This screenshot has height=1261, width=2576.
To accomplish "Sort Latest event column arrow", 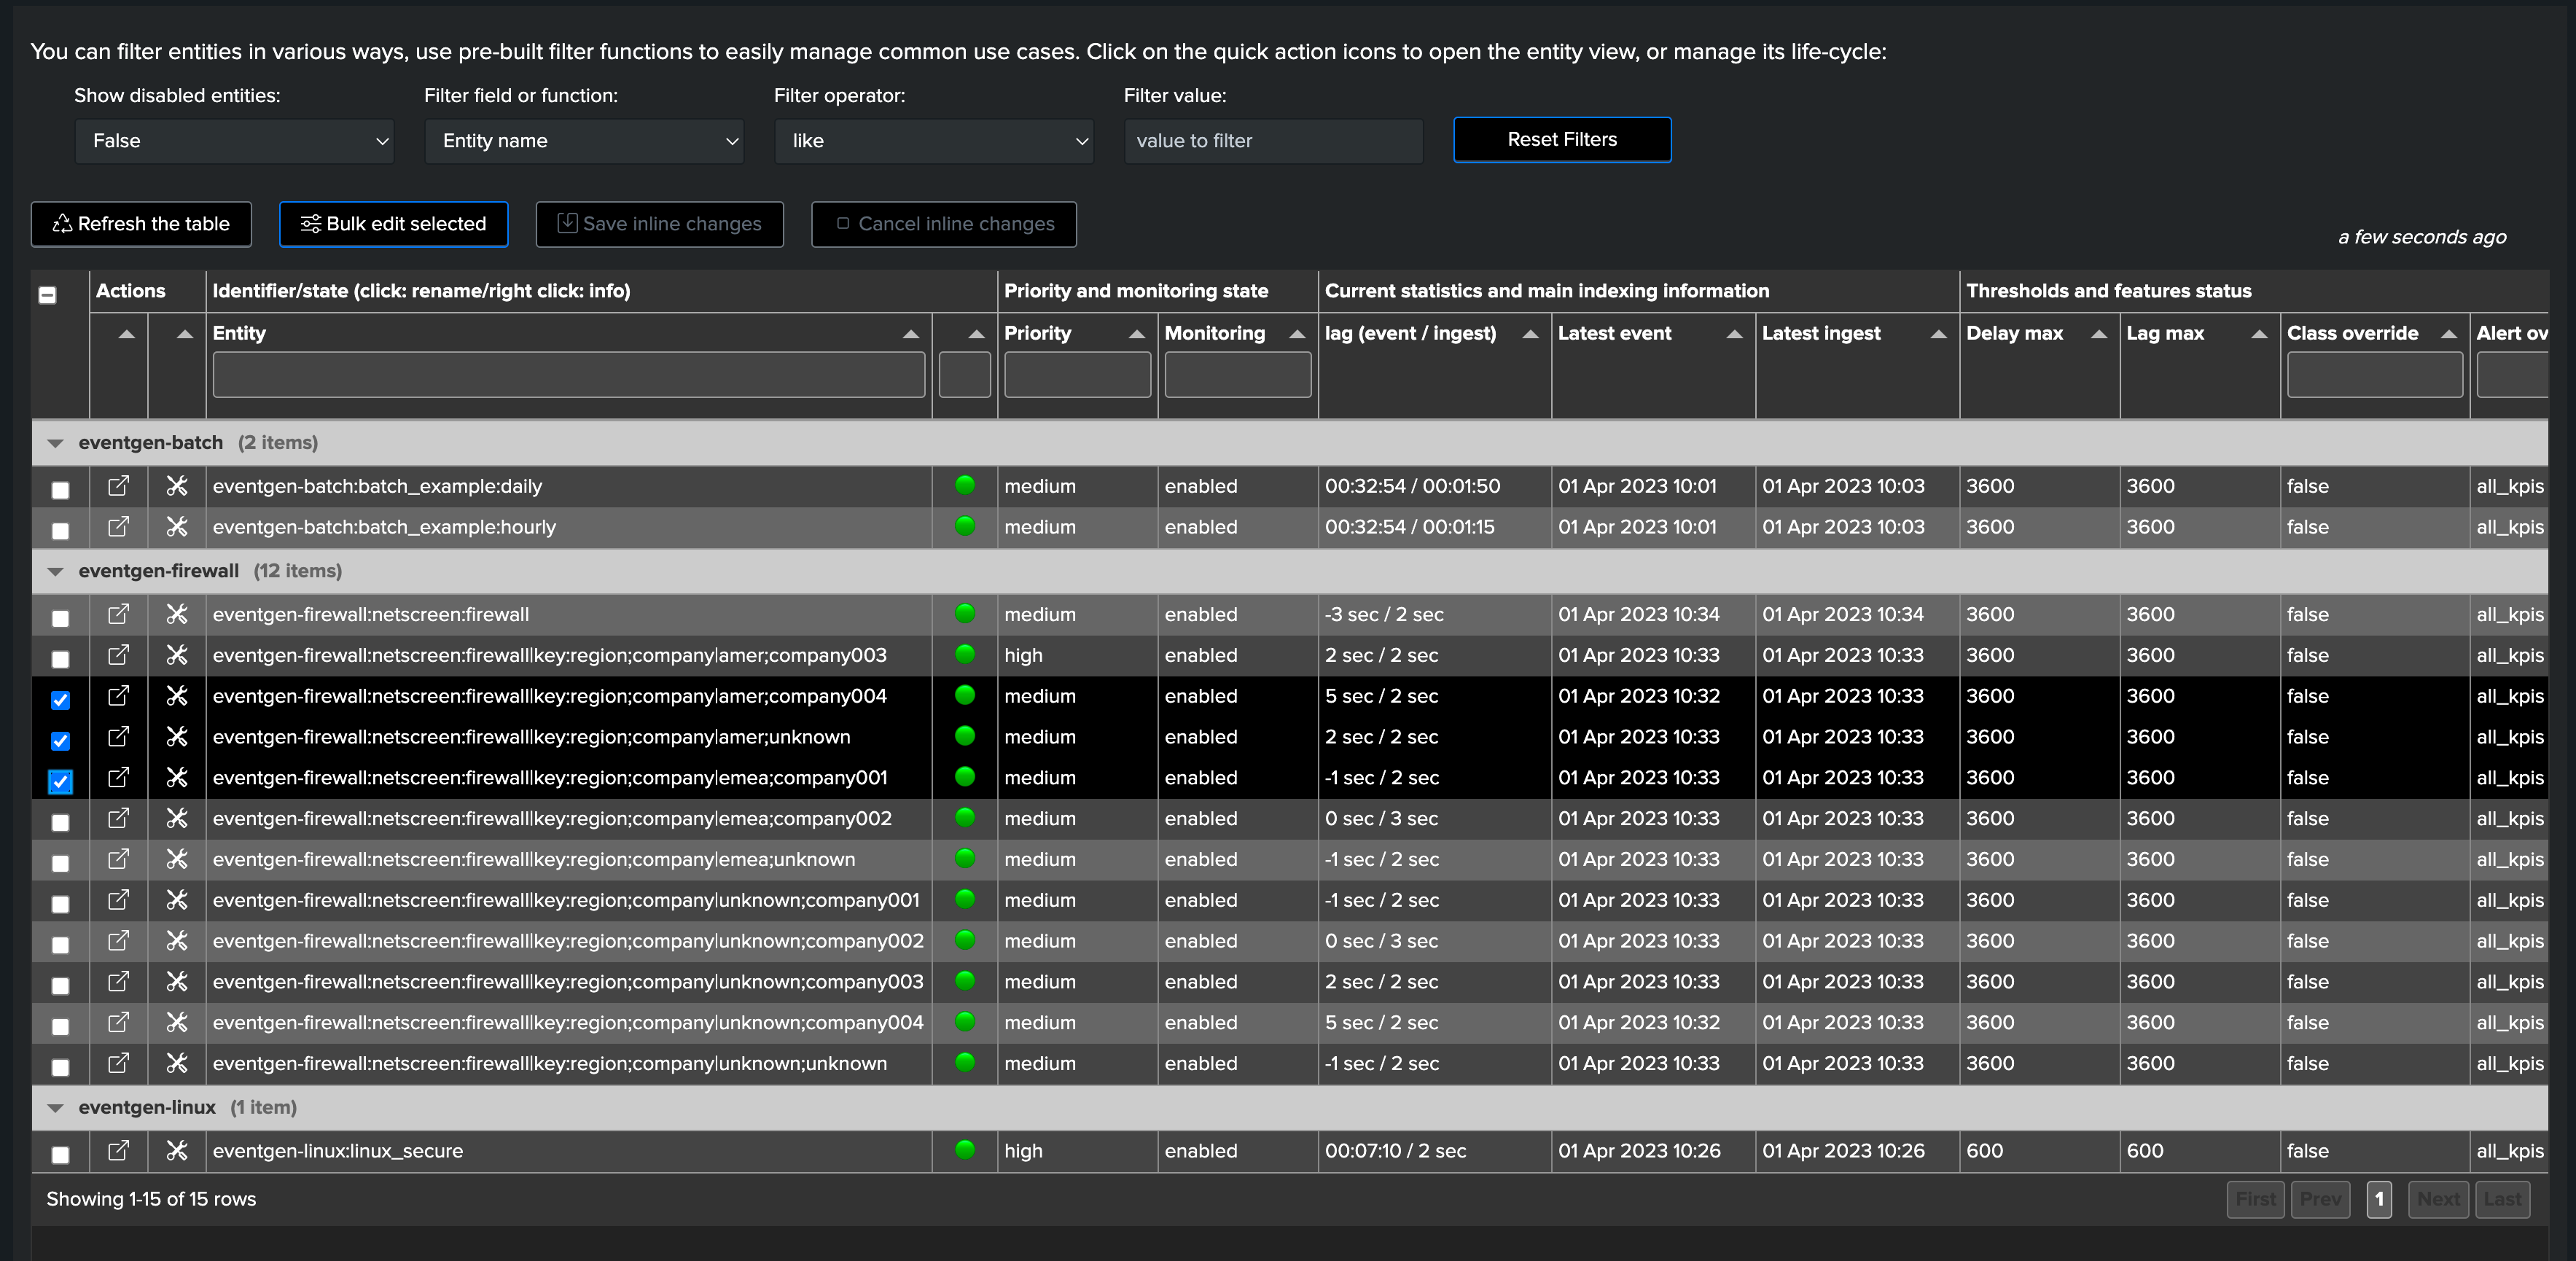I will 1734,334.
